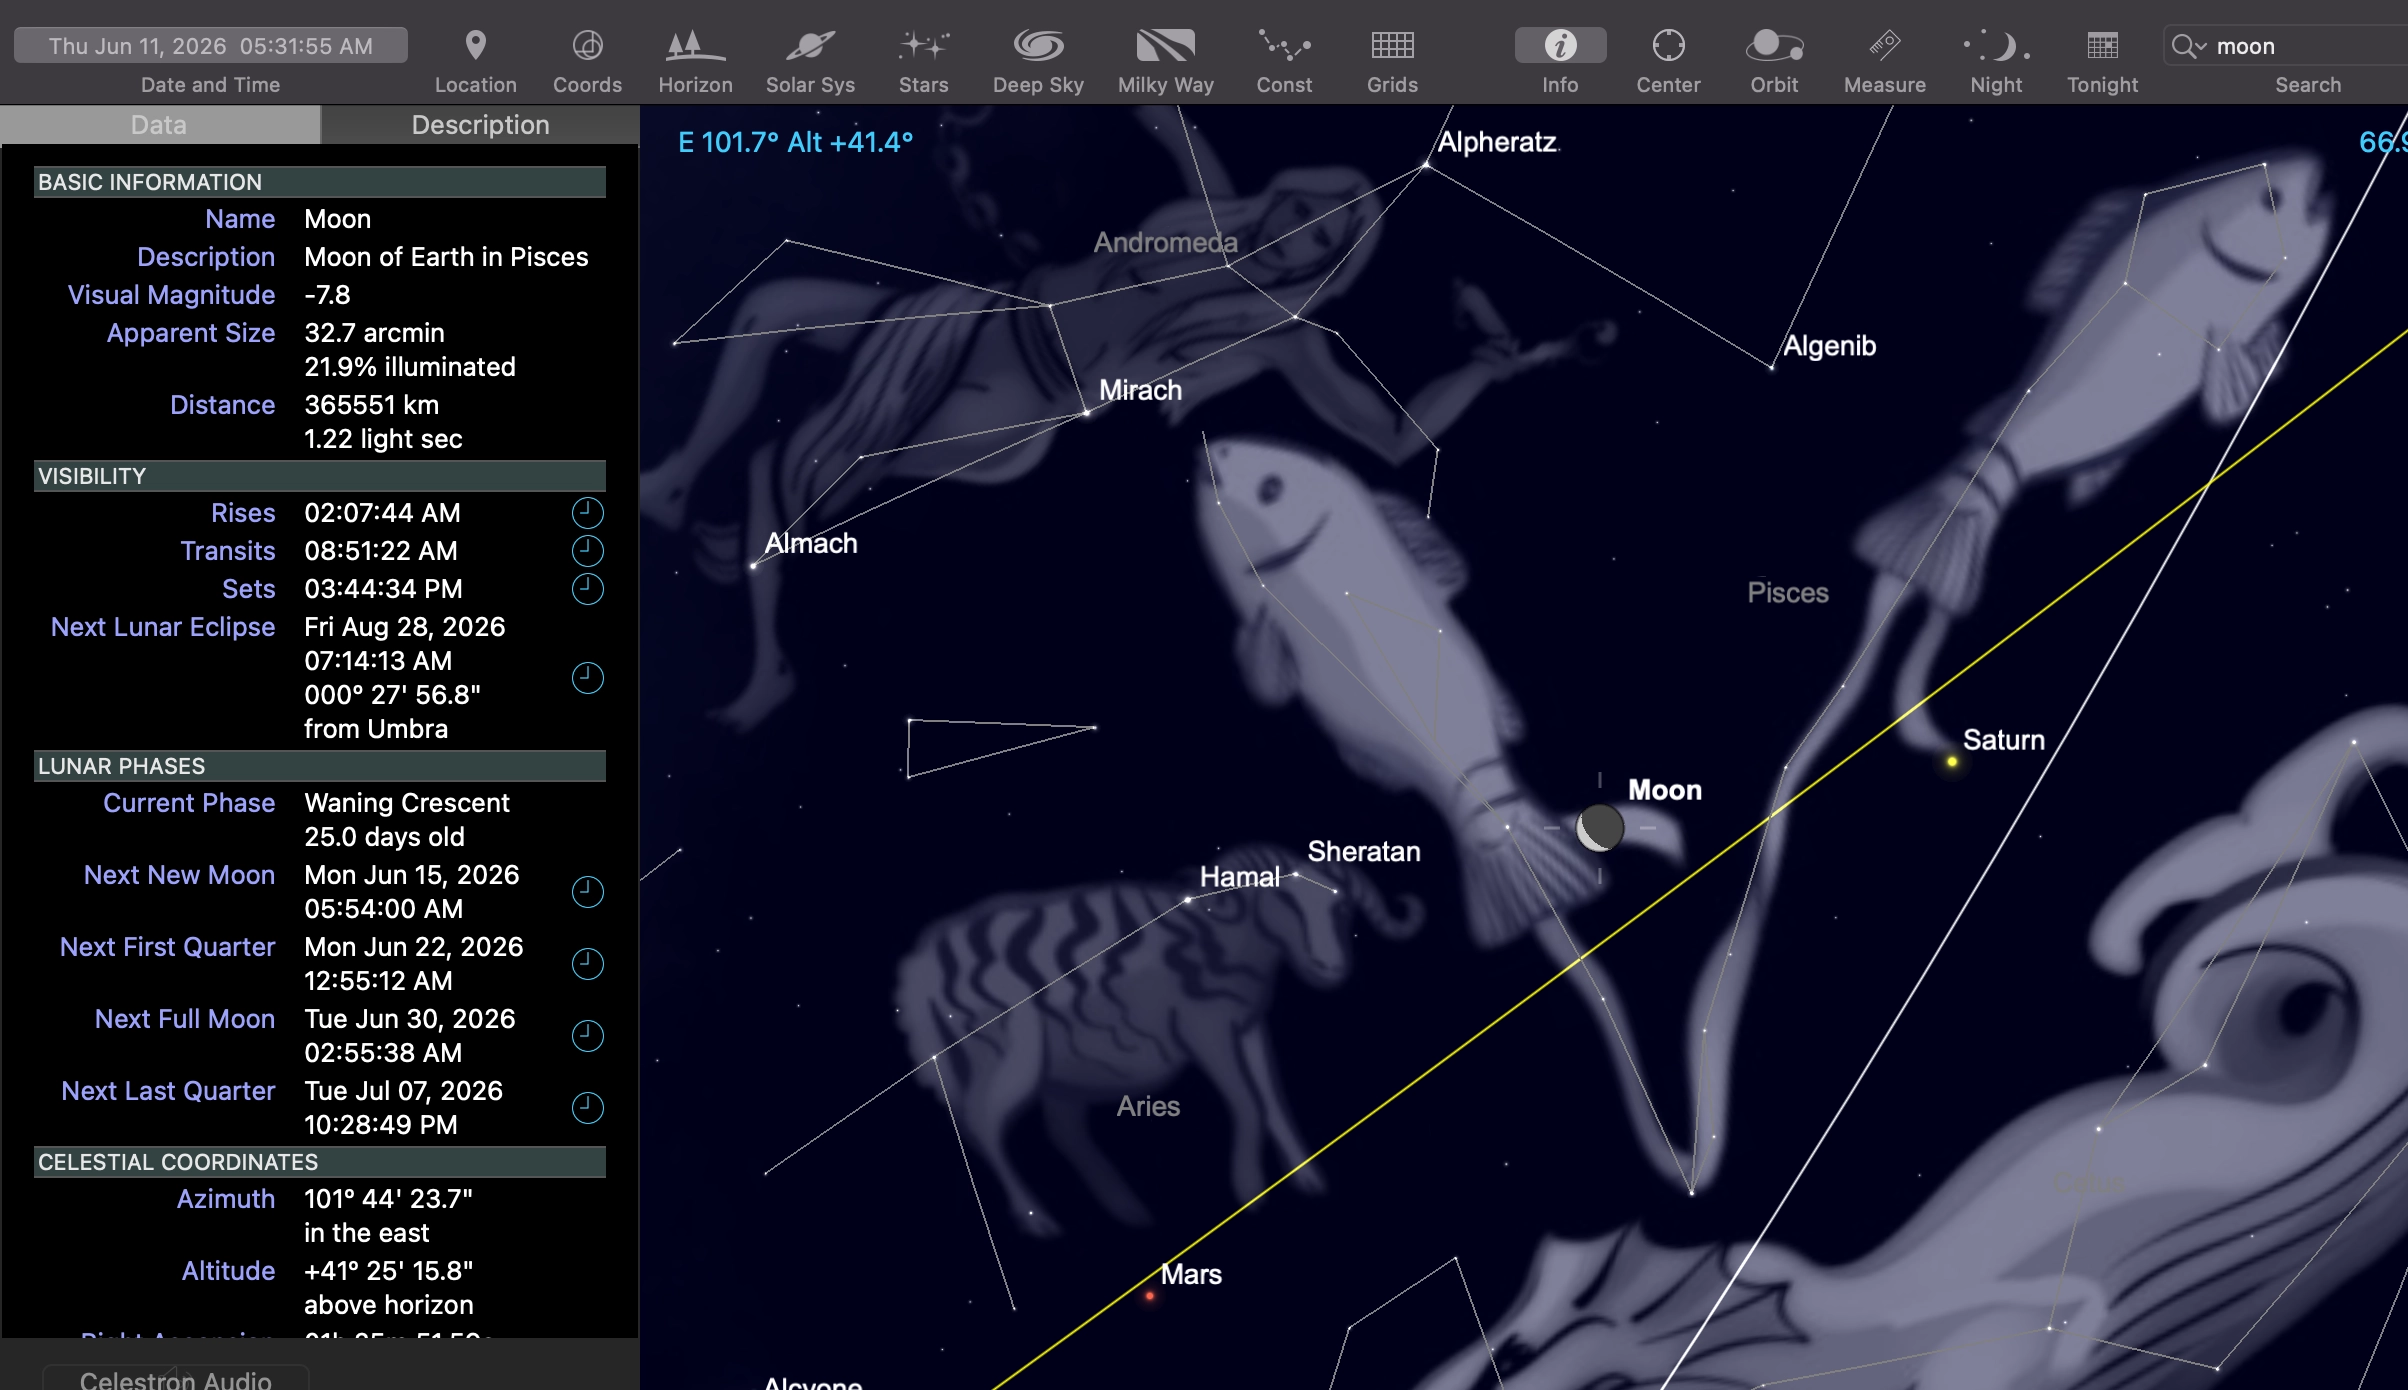Toggle Night vision mode
Screen dimensions: 2408x1390
tap(1996, 46)
